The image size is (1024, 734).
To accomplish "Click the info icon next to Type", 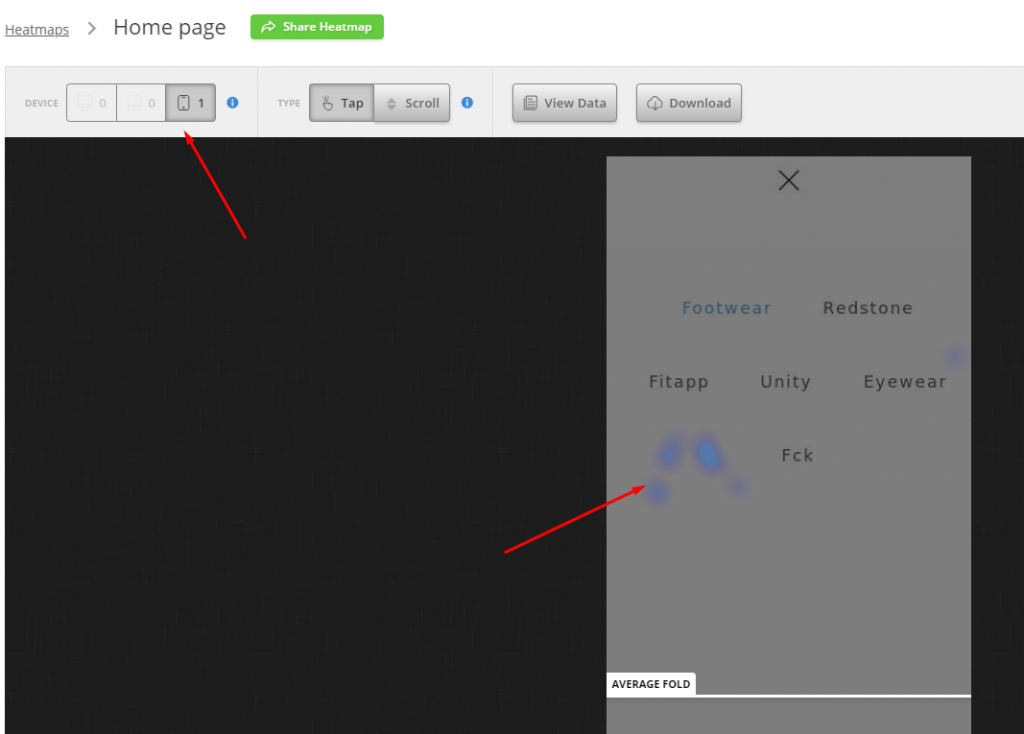I will pyautogui.click(x=467, y=102).
